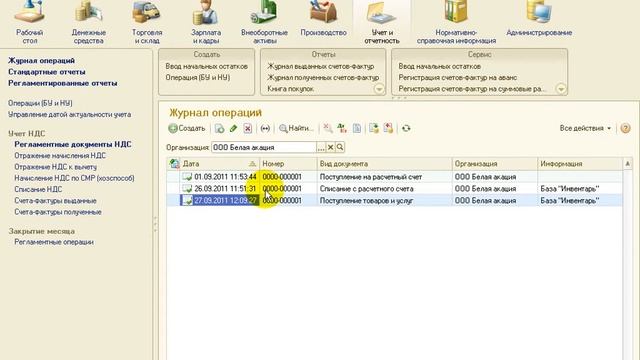Click the document report icon in toolbar
Viewport: 640px width, 360px height.
point(357,129)
